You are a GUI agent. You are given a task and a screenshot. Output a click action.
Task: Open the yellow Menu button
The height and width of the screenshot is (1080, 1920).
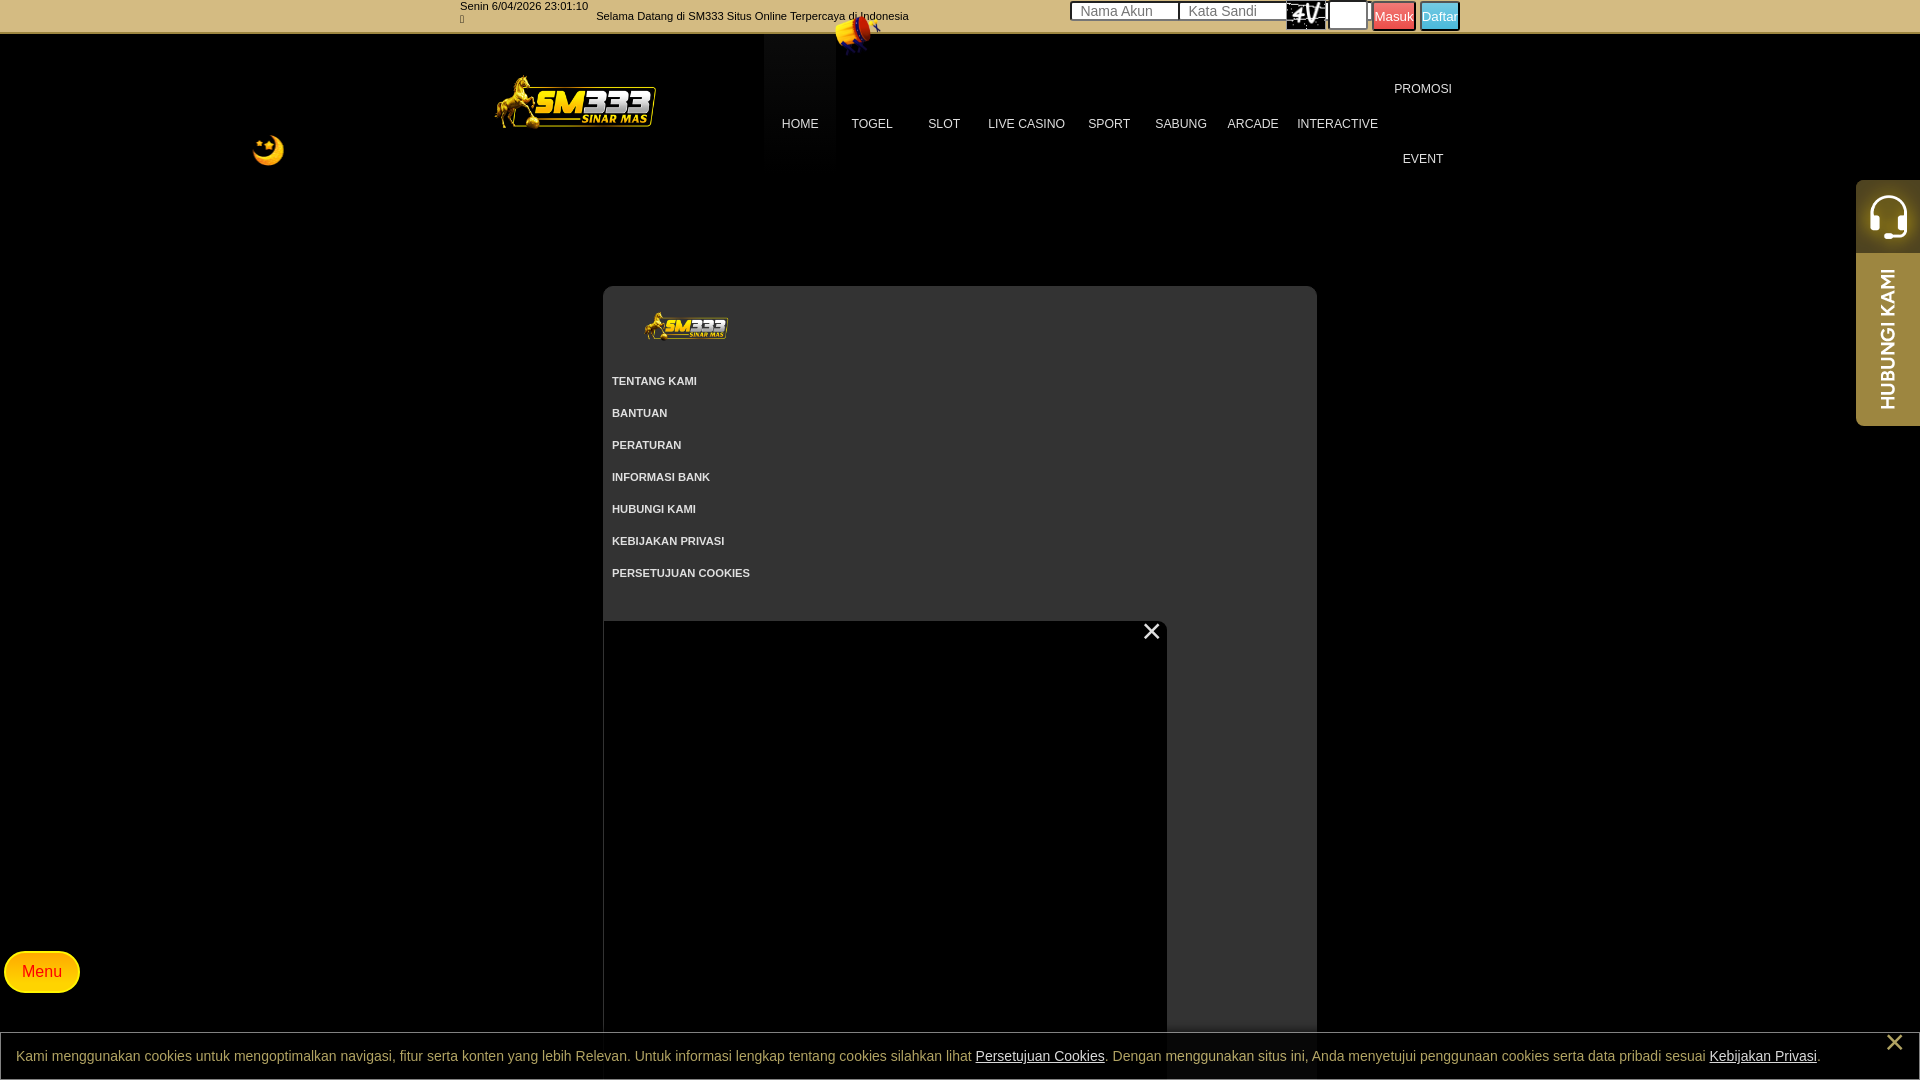[42, 972]
